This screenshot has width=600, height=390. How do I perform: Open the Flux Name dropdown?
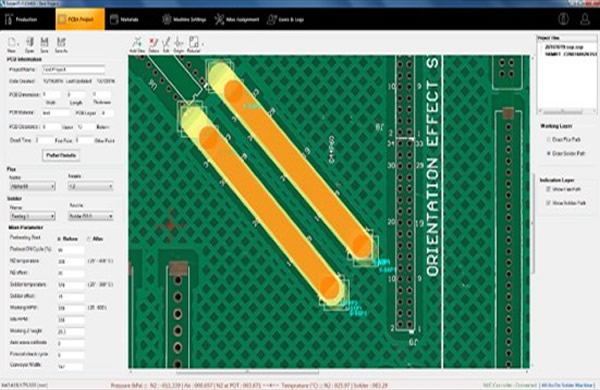click(x=32, y=186)
